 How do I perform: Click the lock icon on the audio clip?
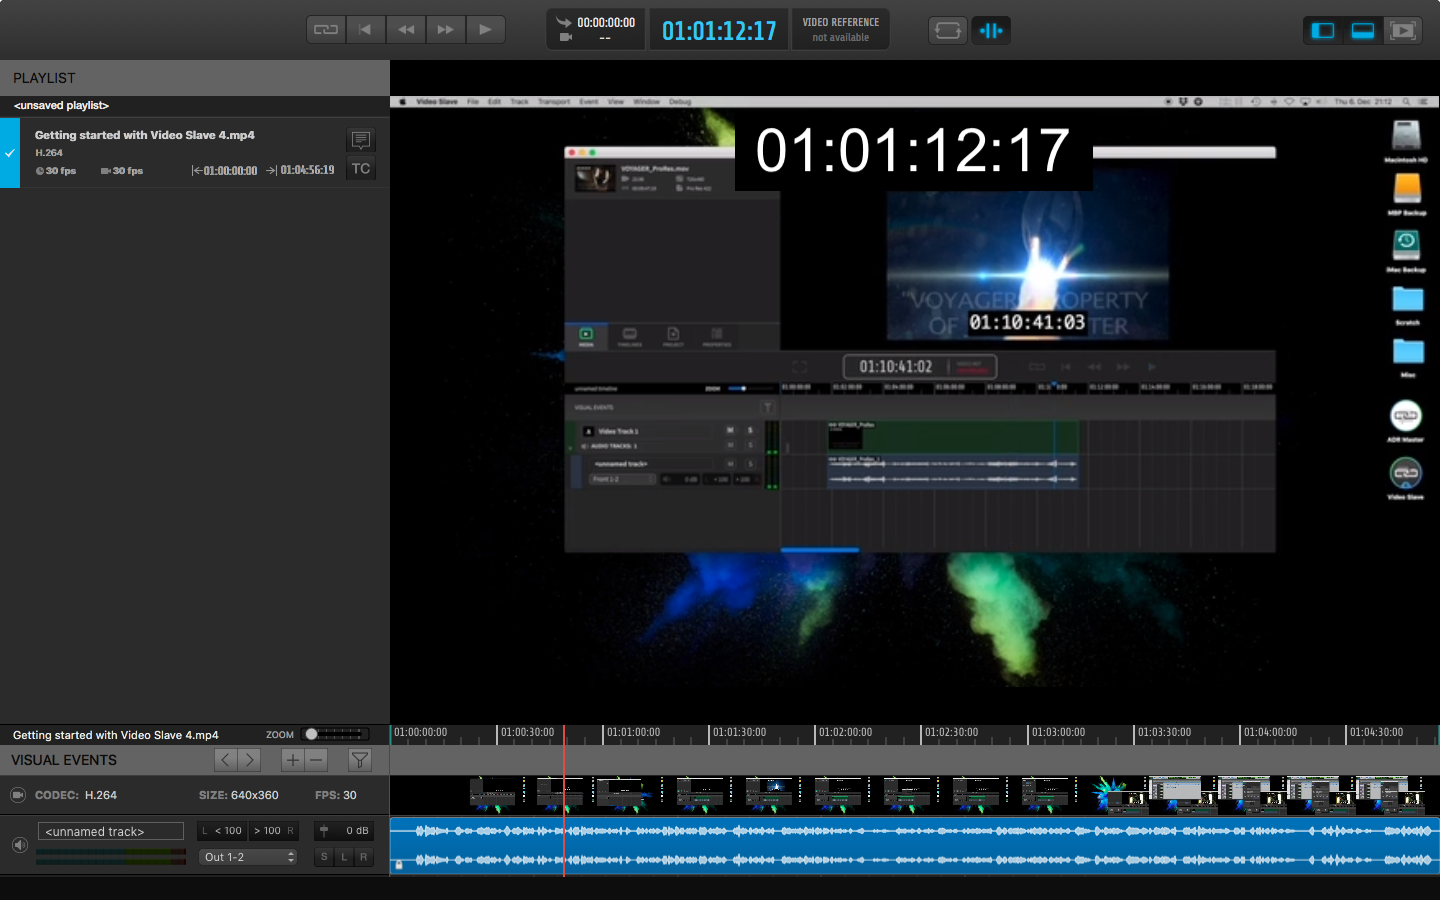pos(399,865)
